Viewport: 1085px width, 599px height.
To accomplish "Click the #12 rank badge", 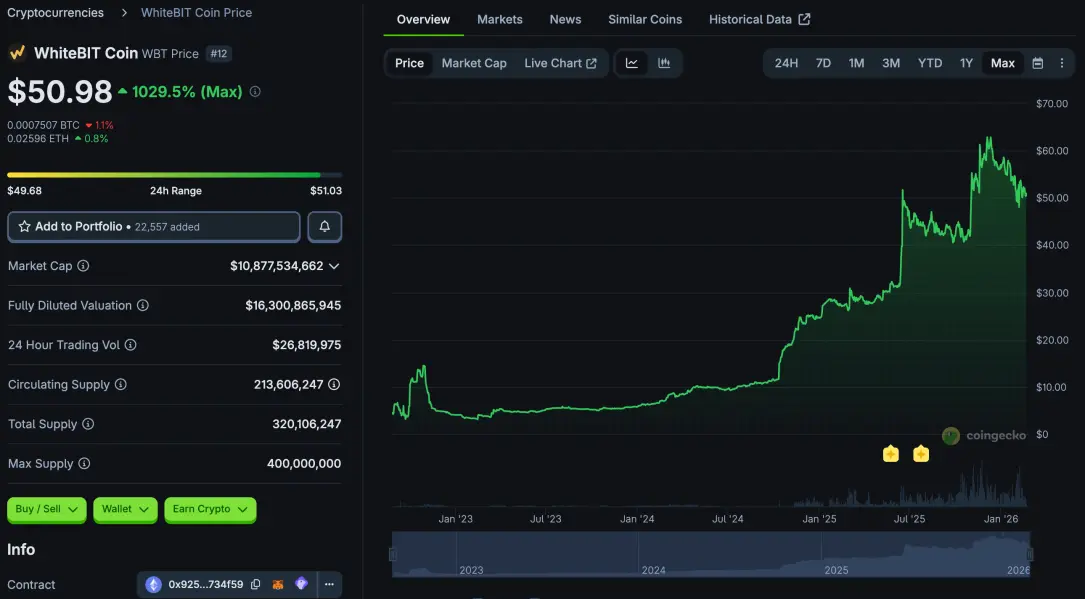I will [x=219, y=53].
